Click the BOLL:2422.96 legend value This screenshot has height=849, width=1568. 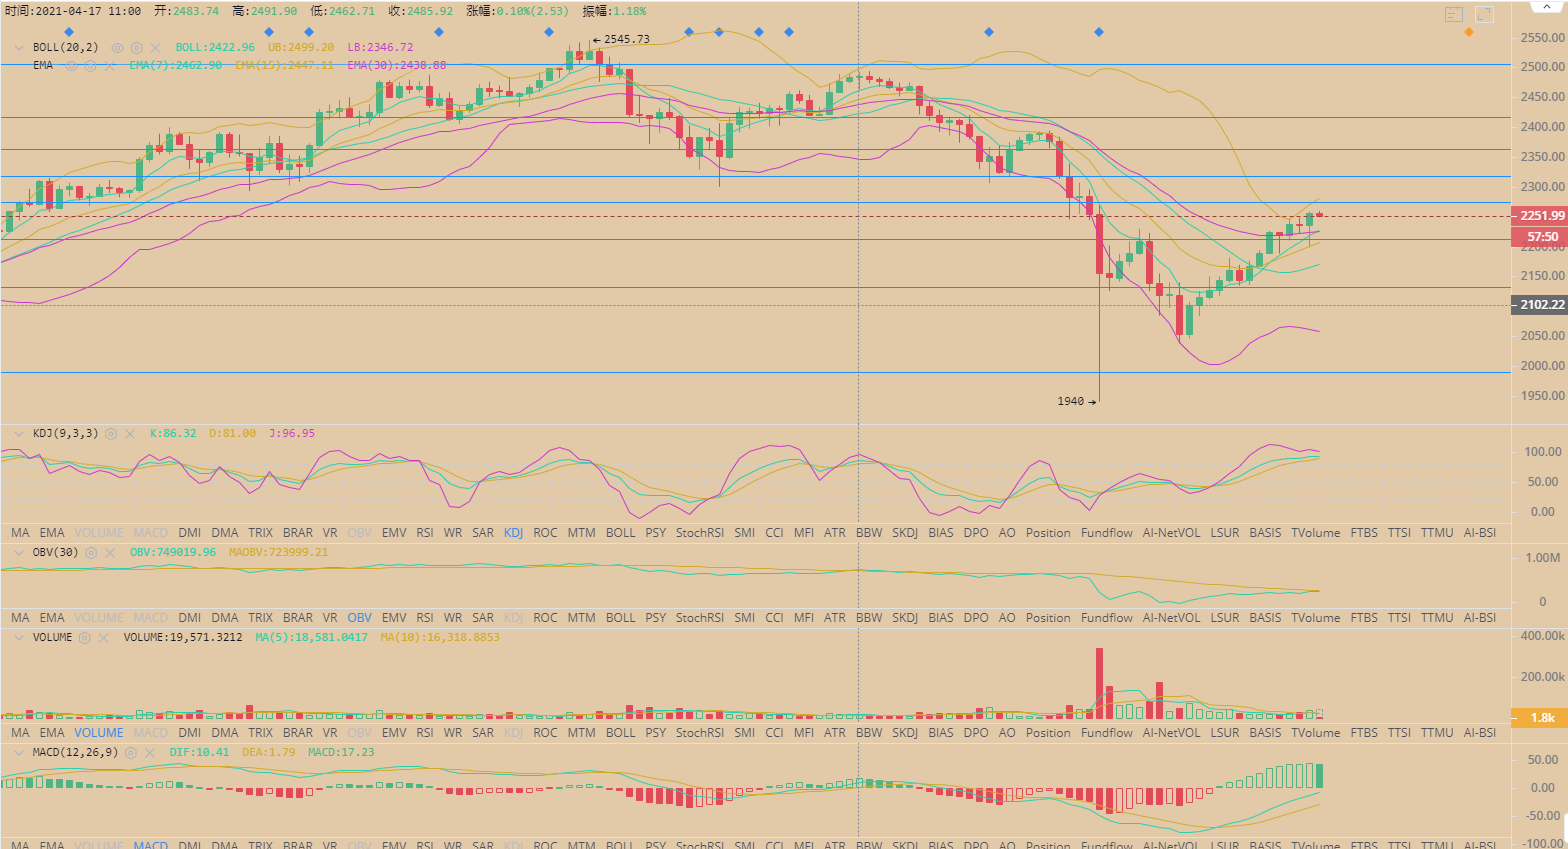click(x=215, y=47)
